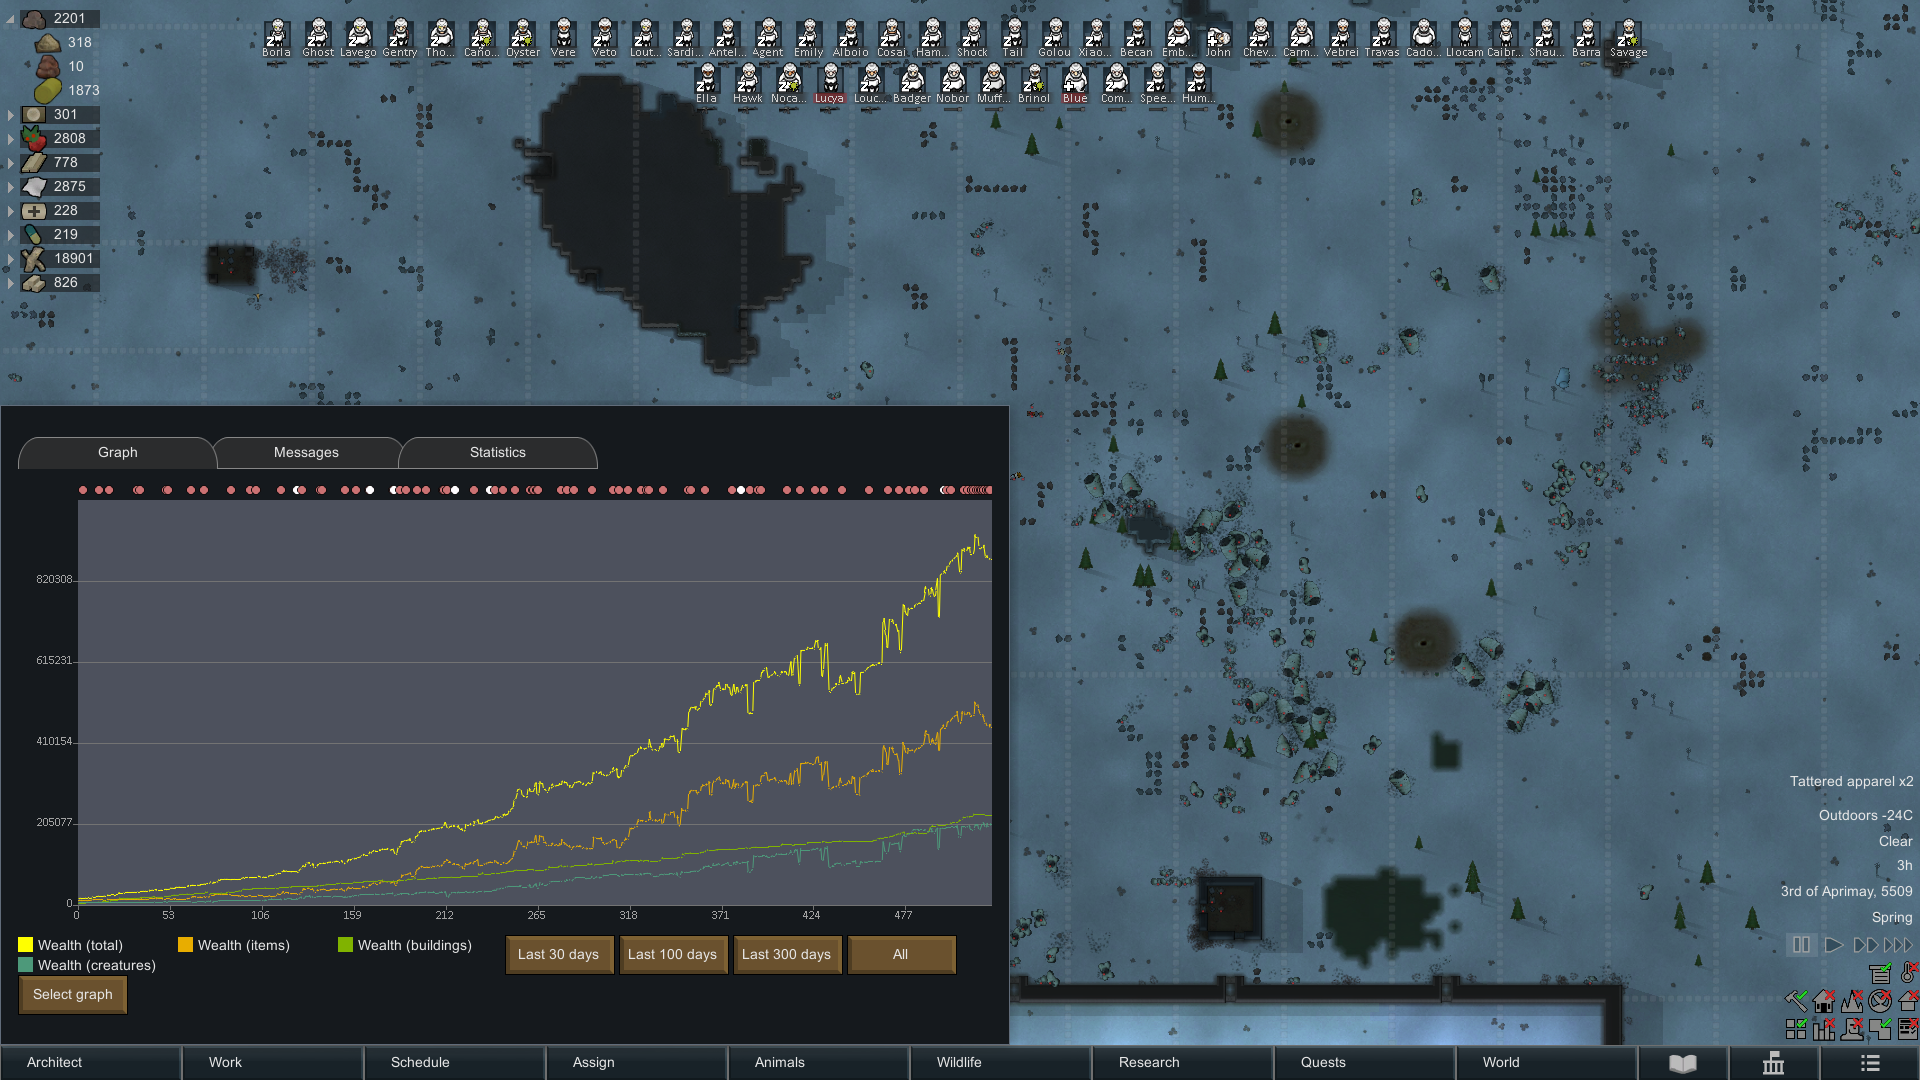The image size is (1920, 1080).
Task: Click the yellow Wealth (total) swatch
Action: click(x=25, y=945)
